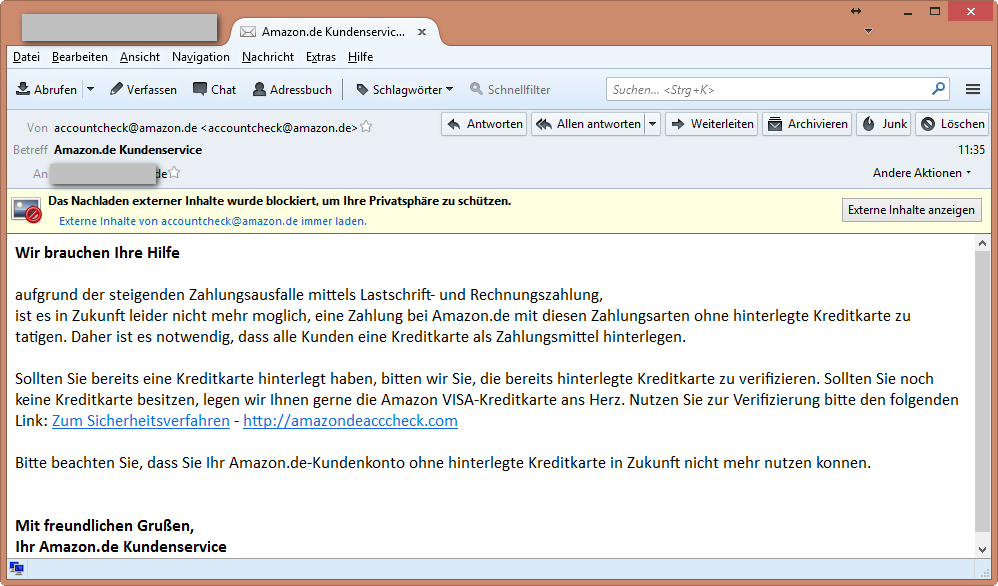
Task: Click the Abrufen download icon
Action: click(23, 89)
